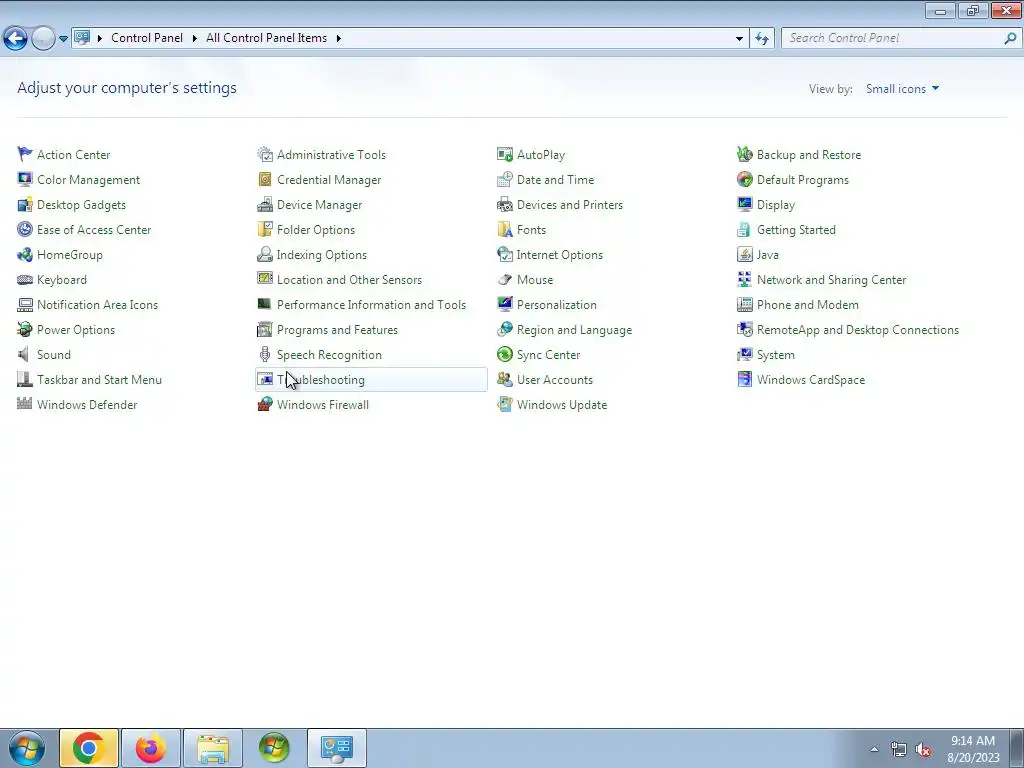Screen dimensions: 1024x768
Task: Click the Search Control Panel field
Action: tap(891, 38)
